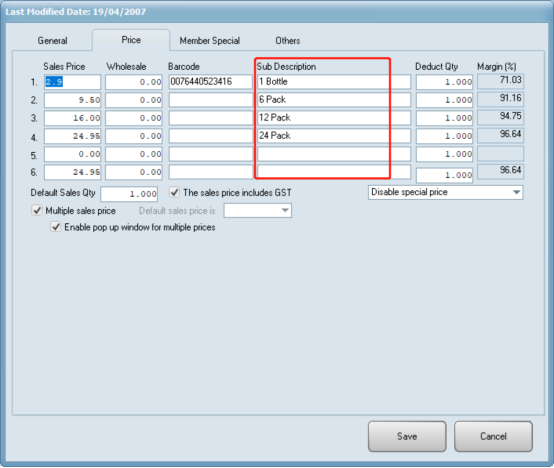
Task: Click the '6 Pack' Sub Description field
Action: (334, 100)
